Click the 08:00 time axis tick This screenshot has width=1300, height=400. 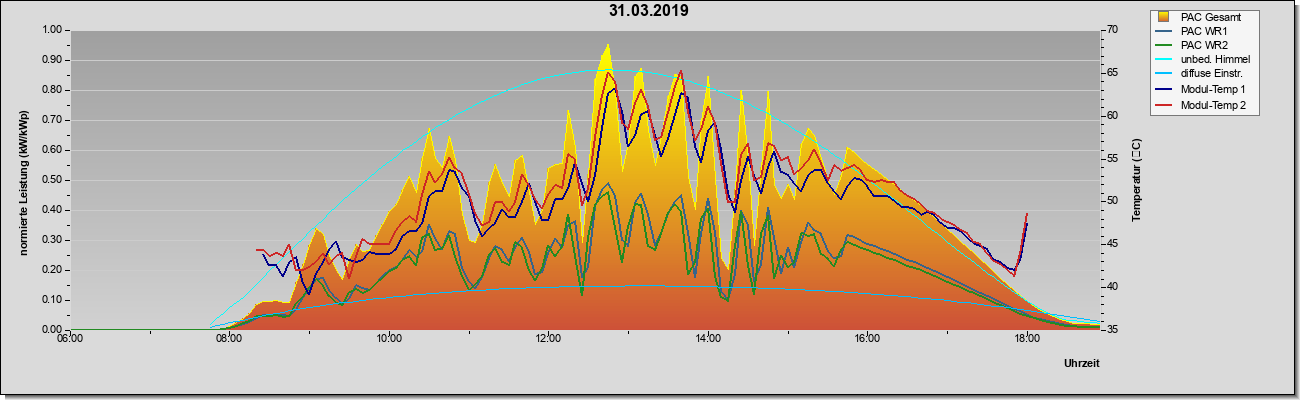(x=229, y=339)
